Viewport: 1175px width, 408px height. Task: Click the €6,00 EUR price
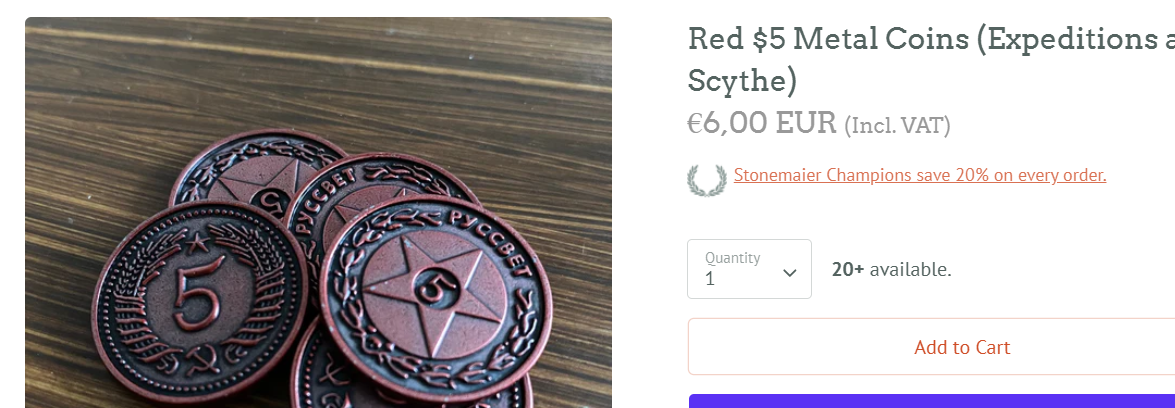coord(761,122)
